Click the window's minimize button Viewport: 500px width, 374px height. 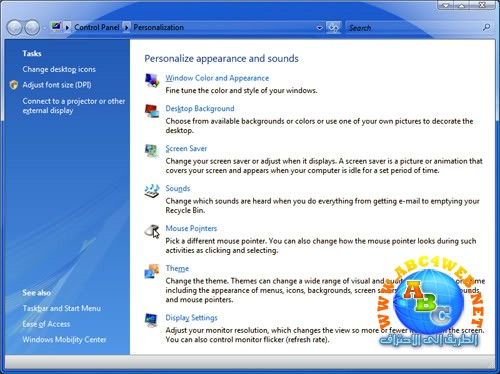tap(446, 5)
